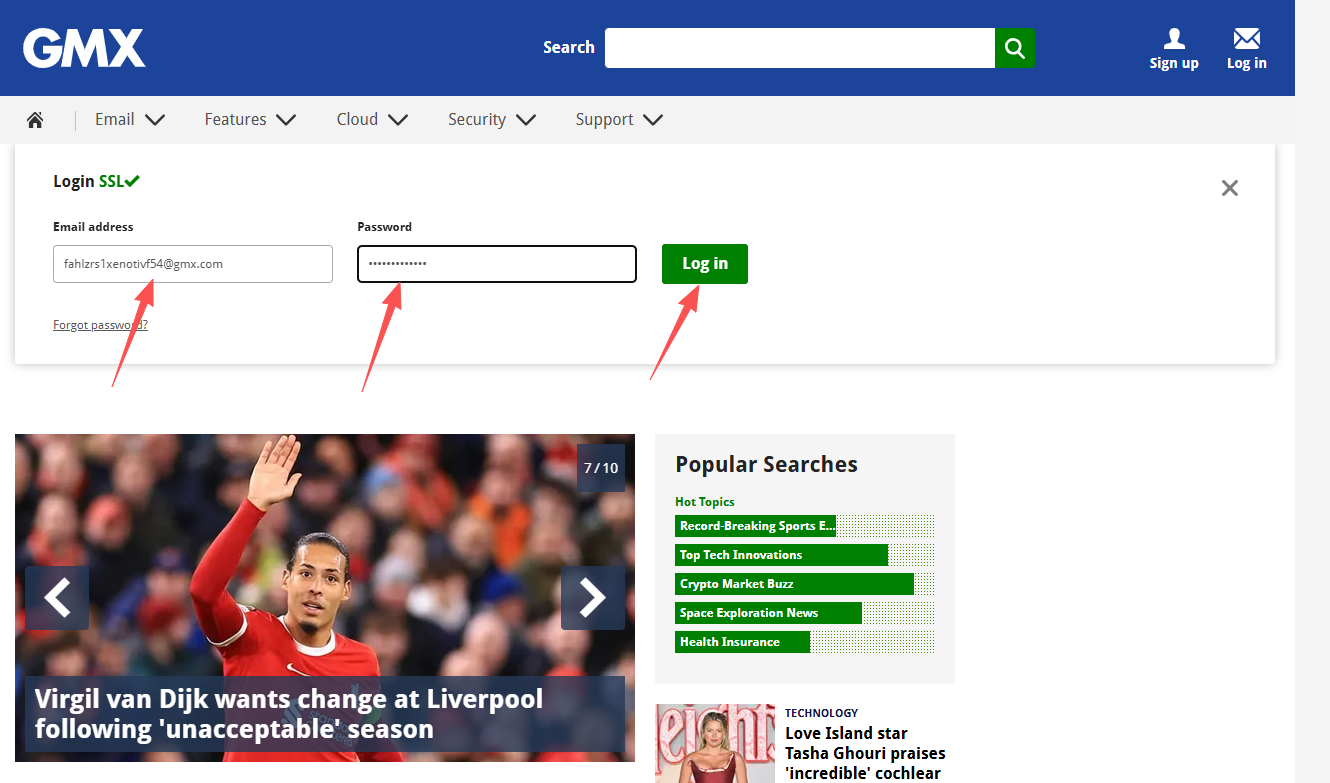Expand the Email menu
Screen dimensions: 1330x783
[130, 120]
